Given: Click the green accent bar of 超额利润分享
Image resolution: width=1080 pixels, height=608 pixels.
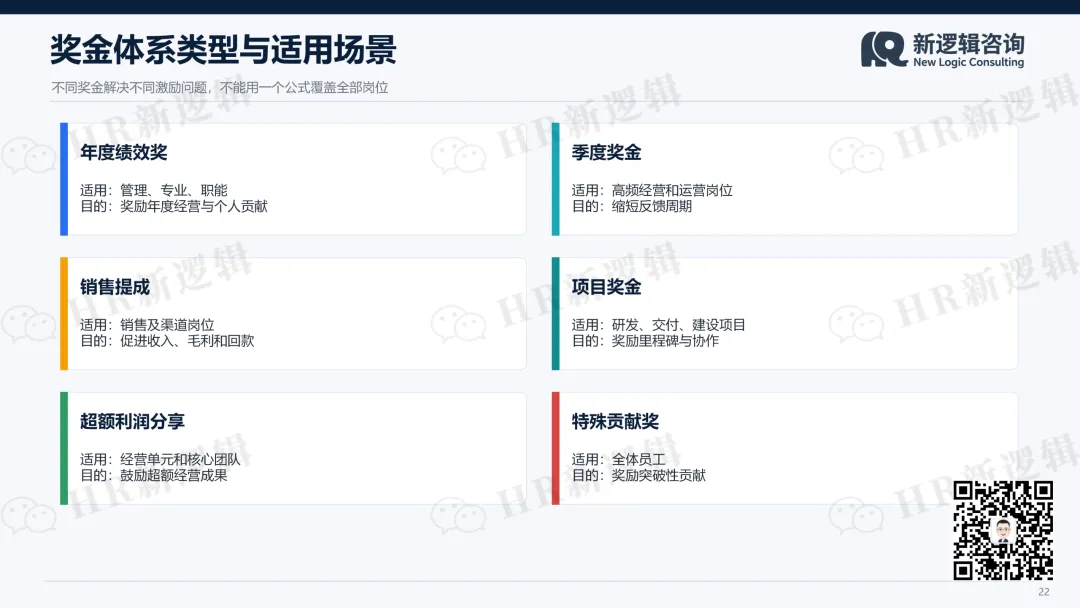Looking at the screenshot, I should pos(64,448).
